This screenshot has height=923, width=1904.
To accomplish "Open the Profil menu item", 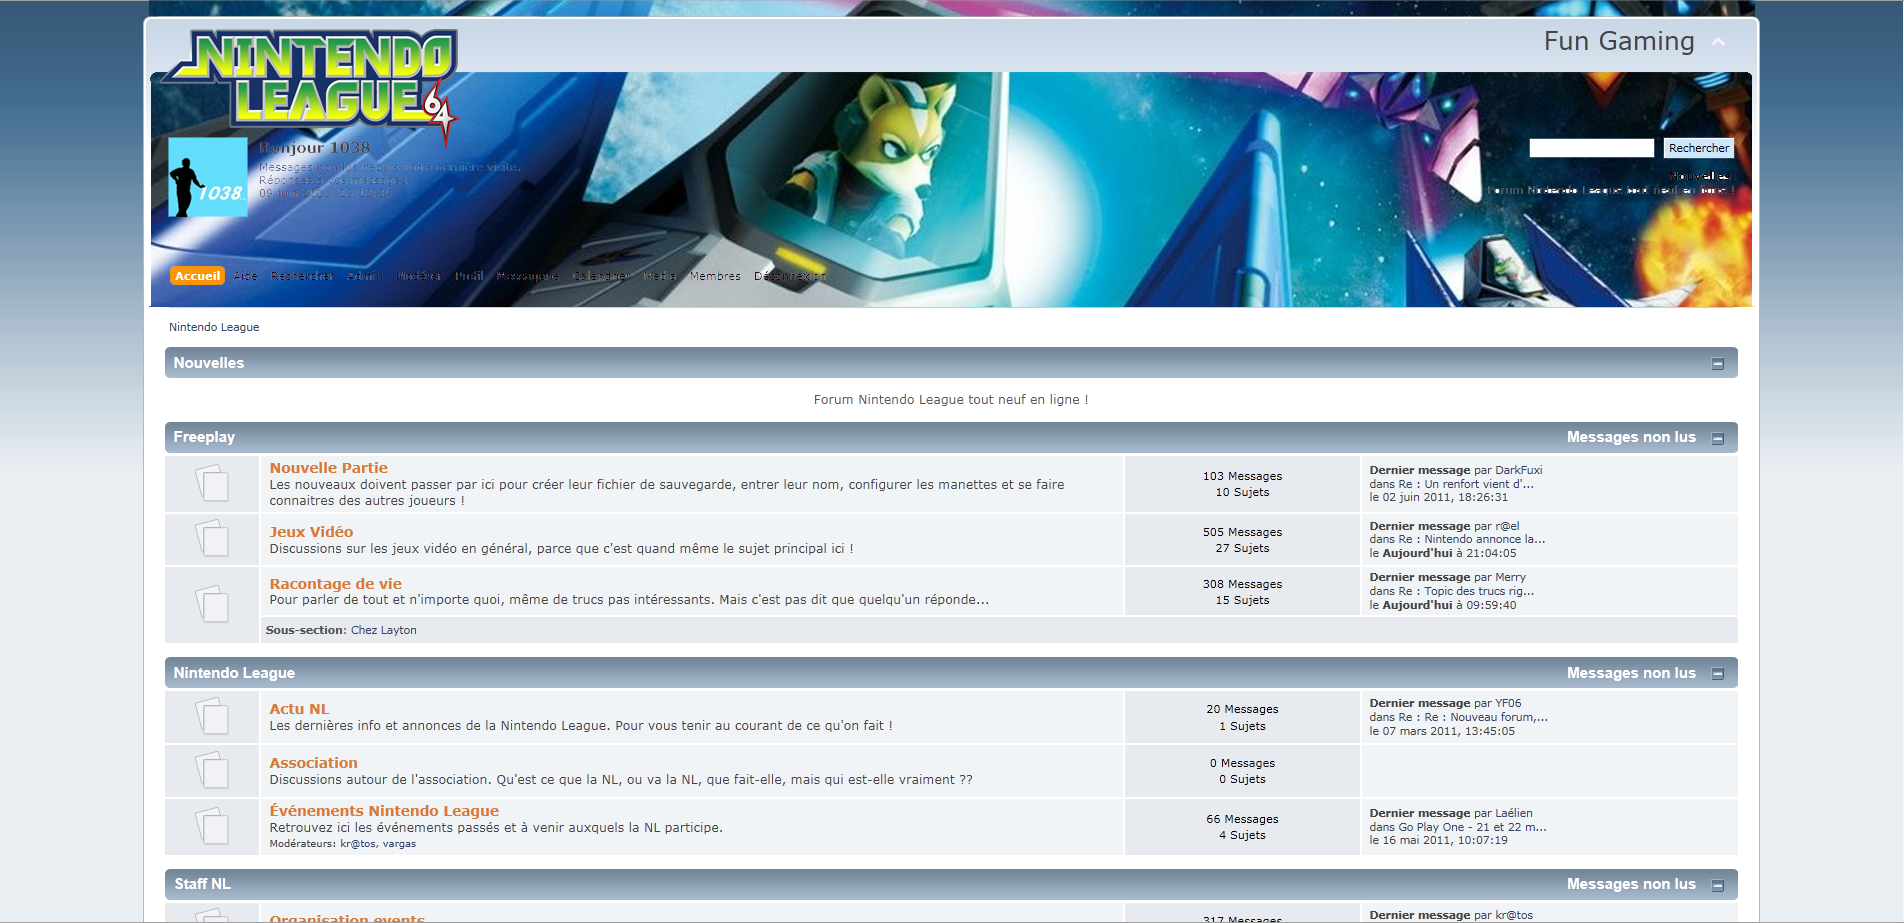I will pos(469,276).
